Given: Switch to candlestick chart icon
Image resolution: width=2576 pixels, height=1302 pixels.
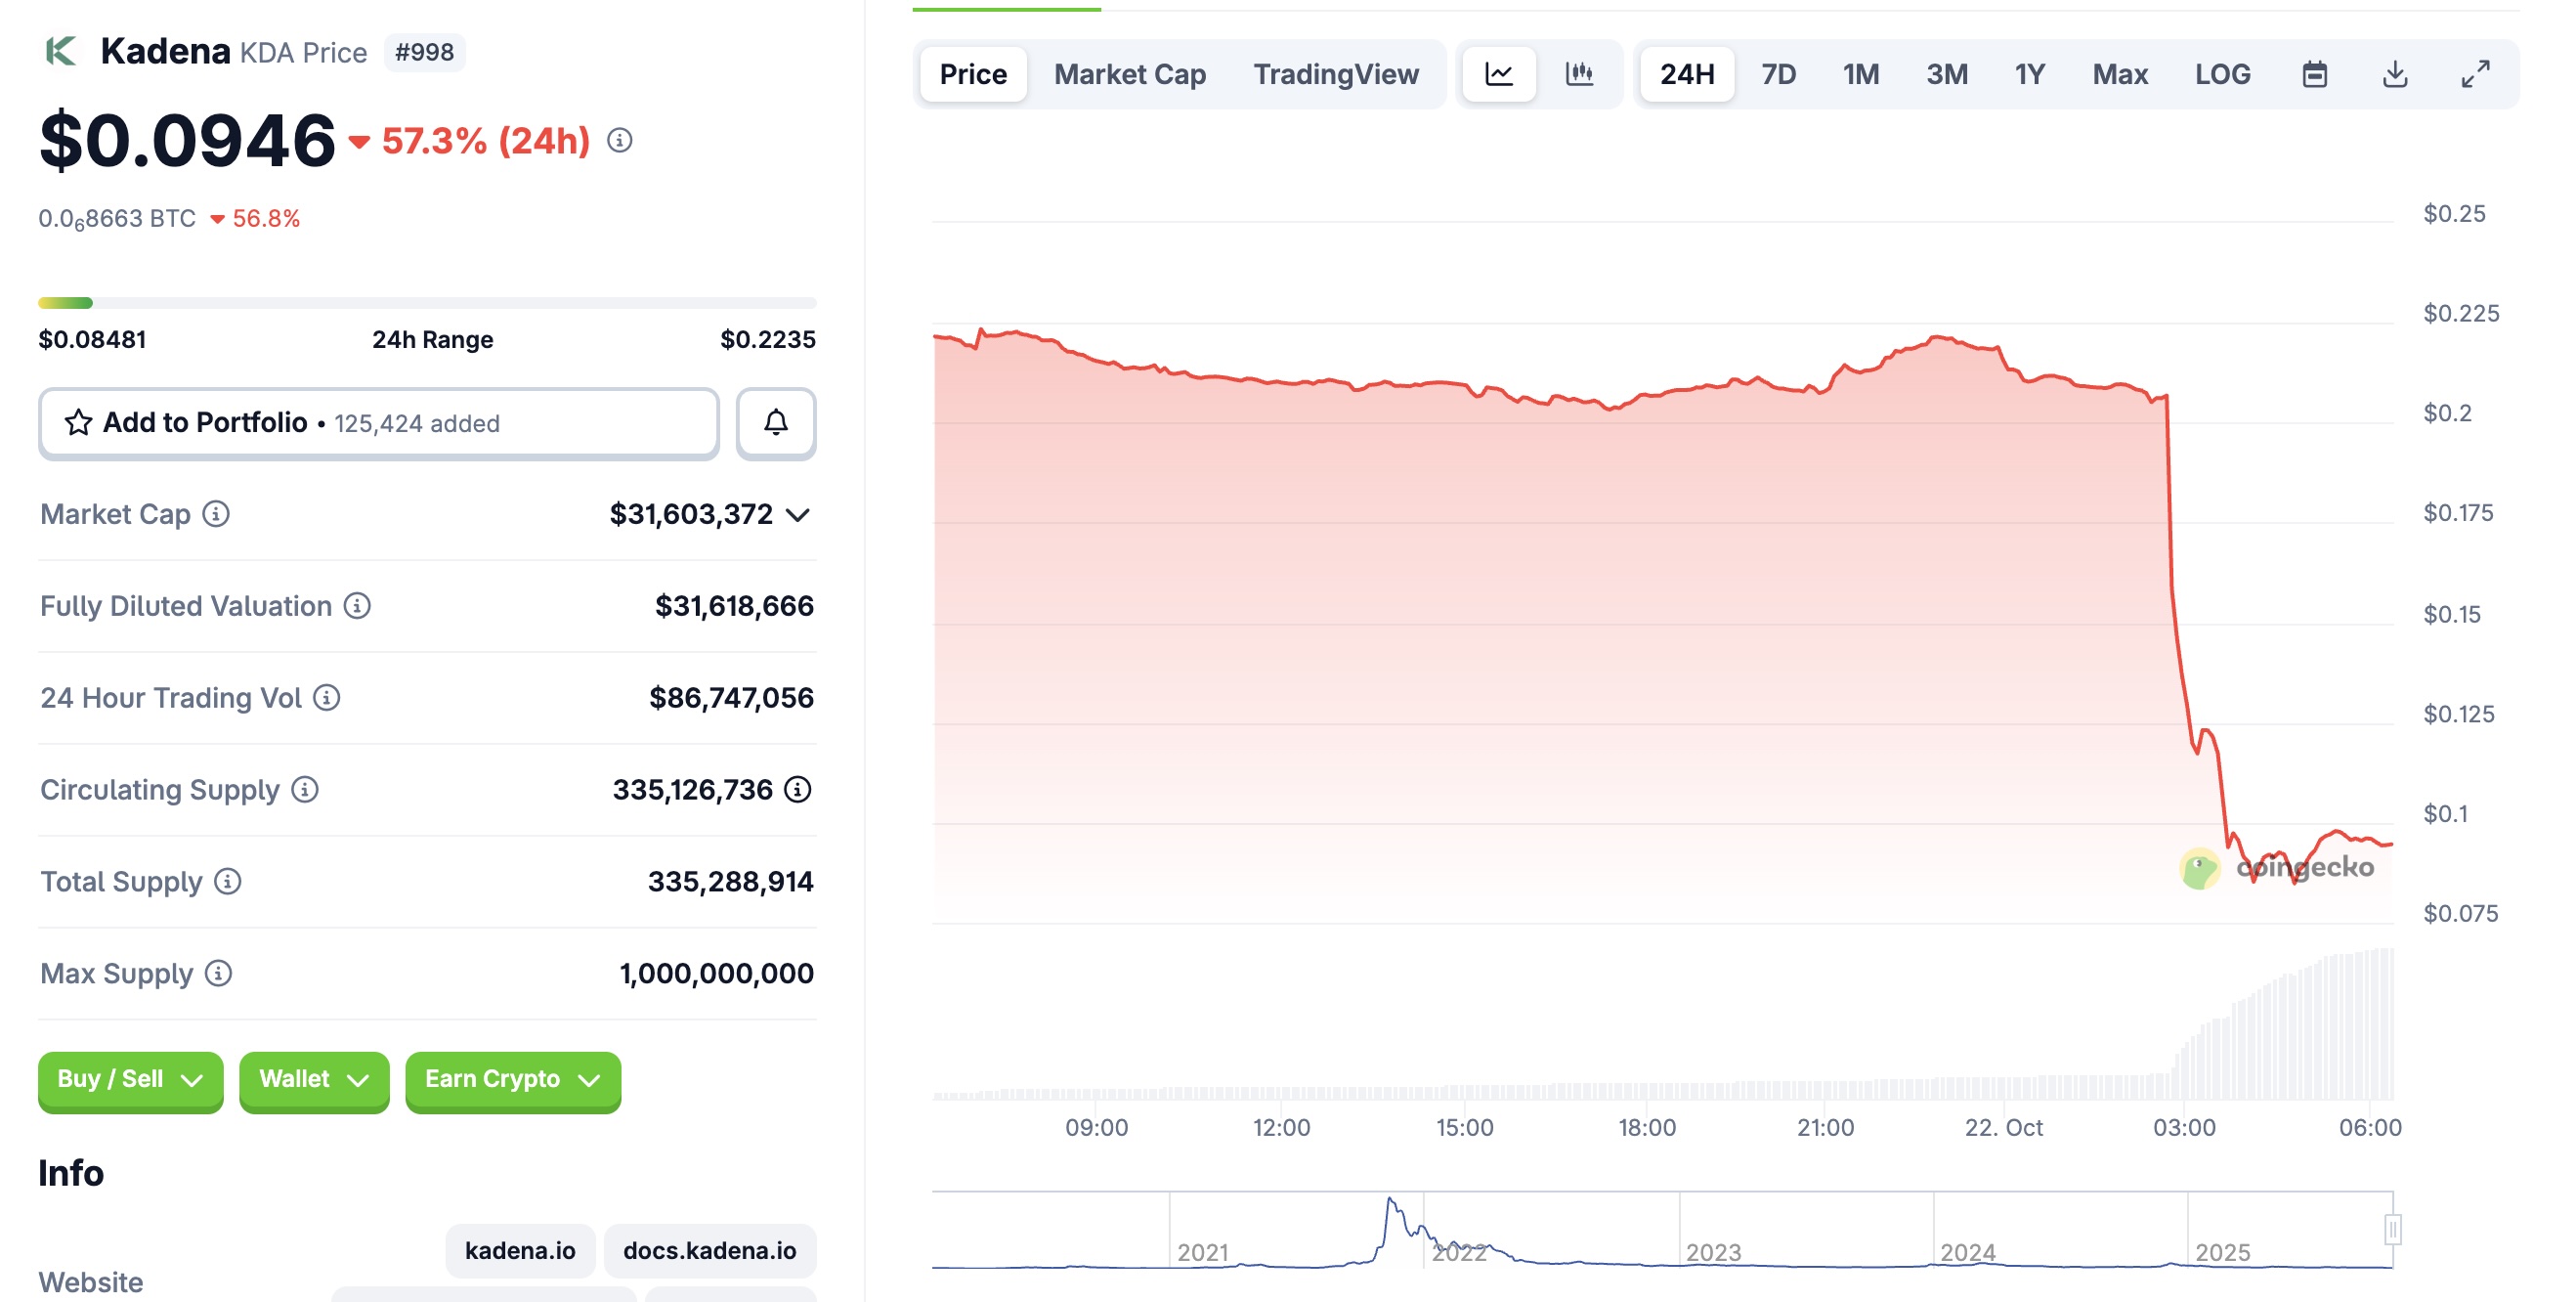Looking at the screenshot, I should pos(1579,74).
